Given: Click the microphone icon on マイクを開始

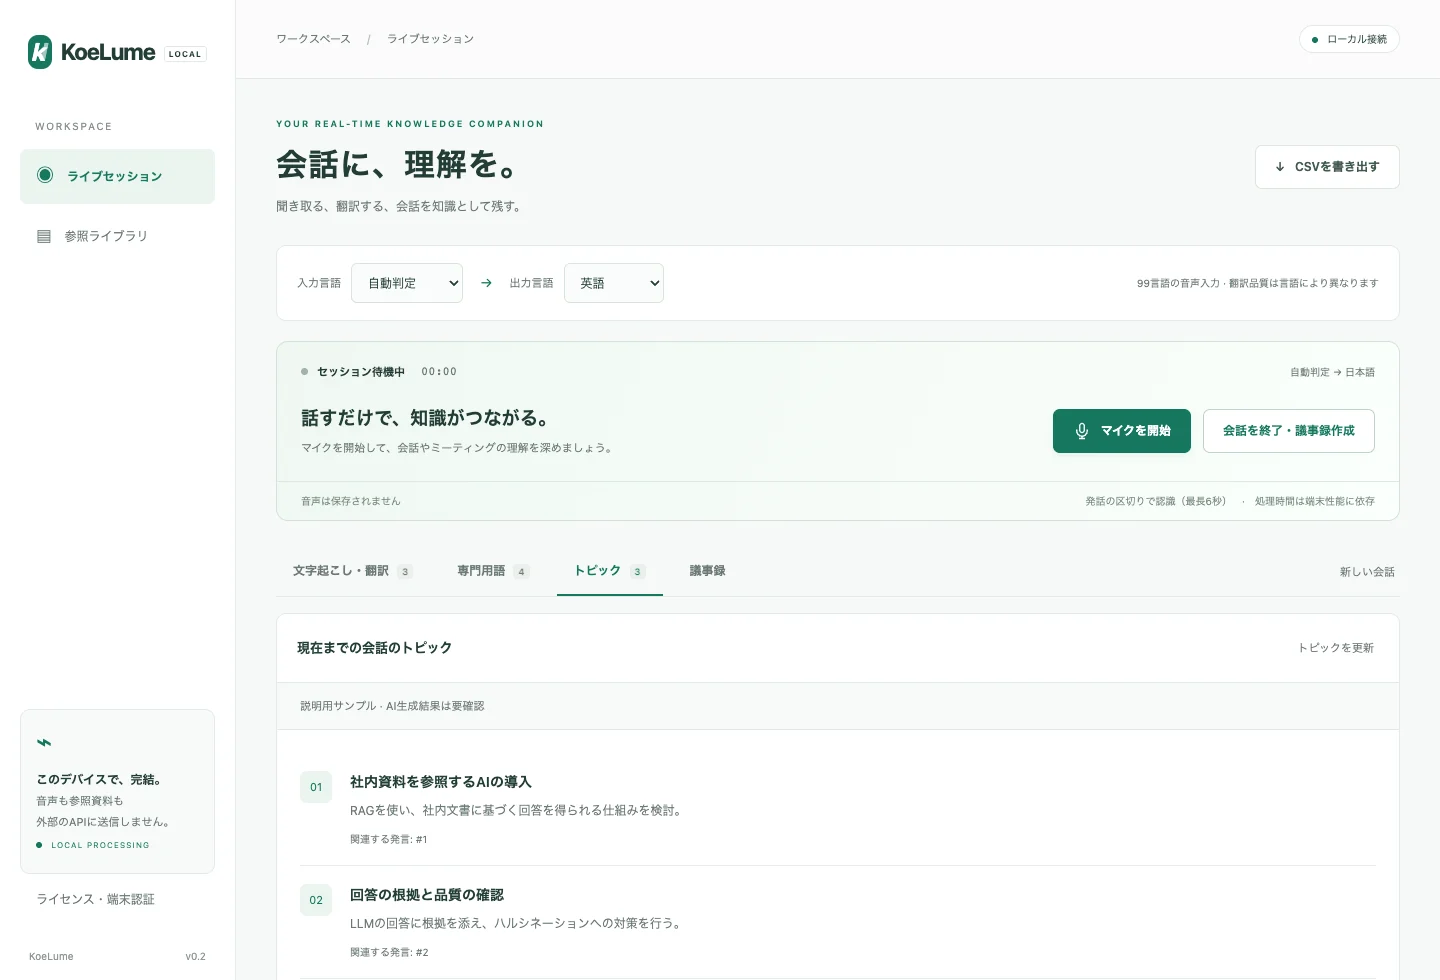Looking at the screenshot, I should pyautogui.click(x=1082, y=431).
